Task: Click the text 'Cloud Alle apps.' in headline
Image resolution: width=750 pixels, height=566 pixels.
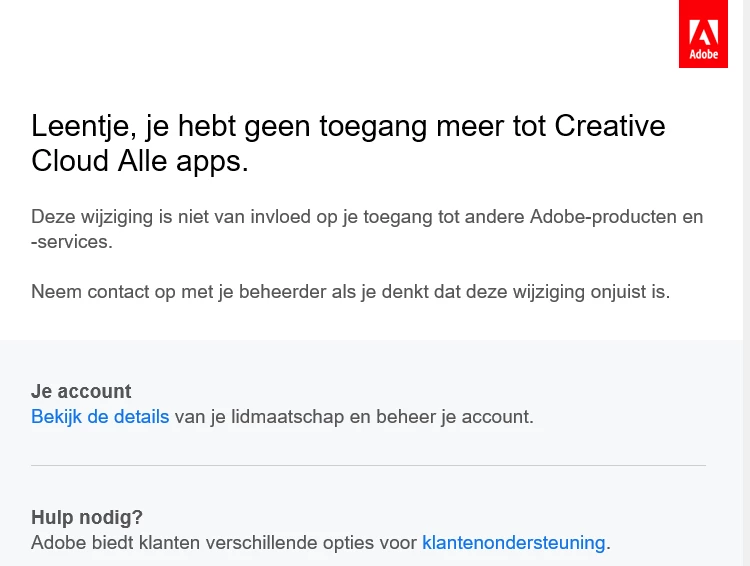Action: [x=140, y=161]
